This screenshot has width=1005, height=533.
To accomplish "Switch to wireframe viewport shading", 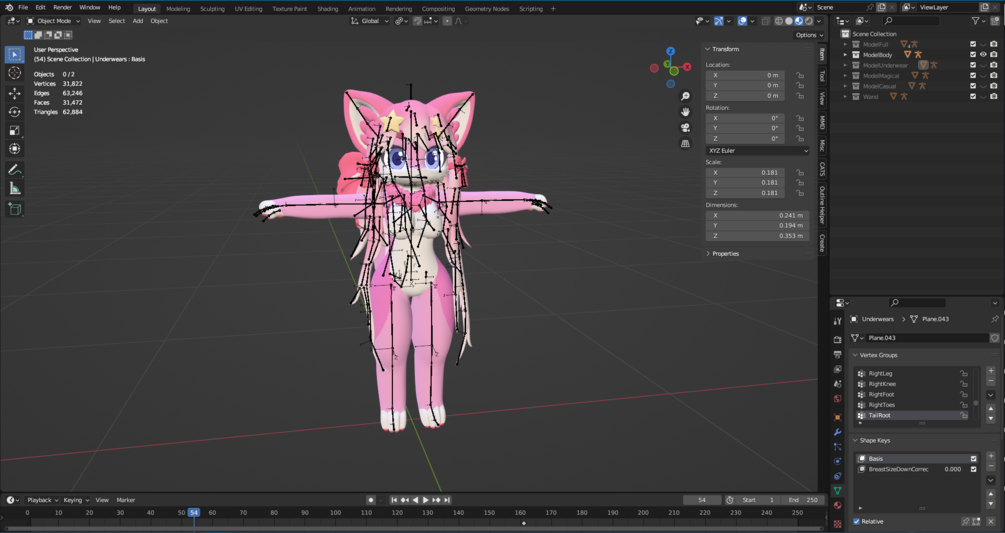I will 779,21.
